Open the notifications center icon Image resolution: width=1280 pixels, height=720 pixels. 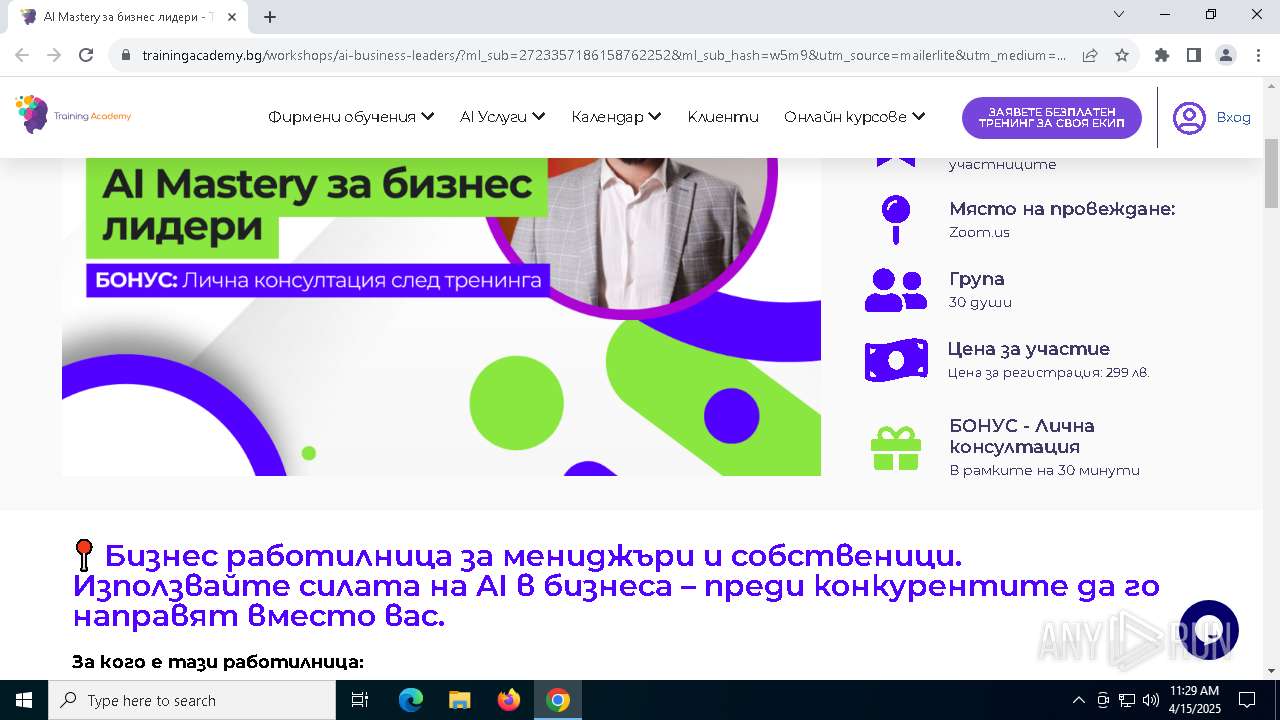(x=1247, y=700)
